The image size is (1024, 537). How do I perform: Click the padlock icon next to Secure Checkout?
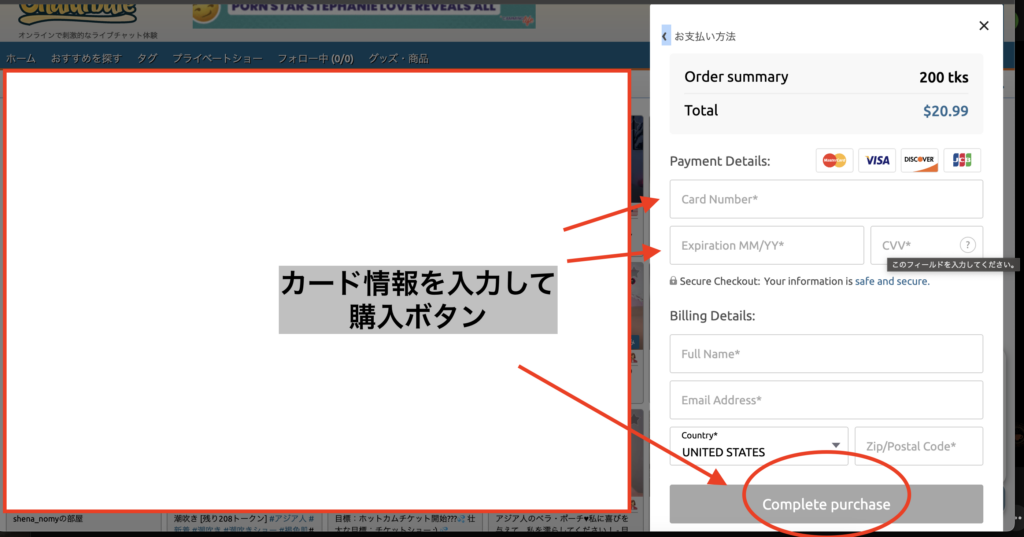pyautogui.click(x=674, y=281)
